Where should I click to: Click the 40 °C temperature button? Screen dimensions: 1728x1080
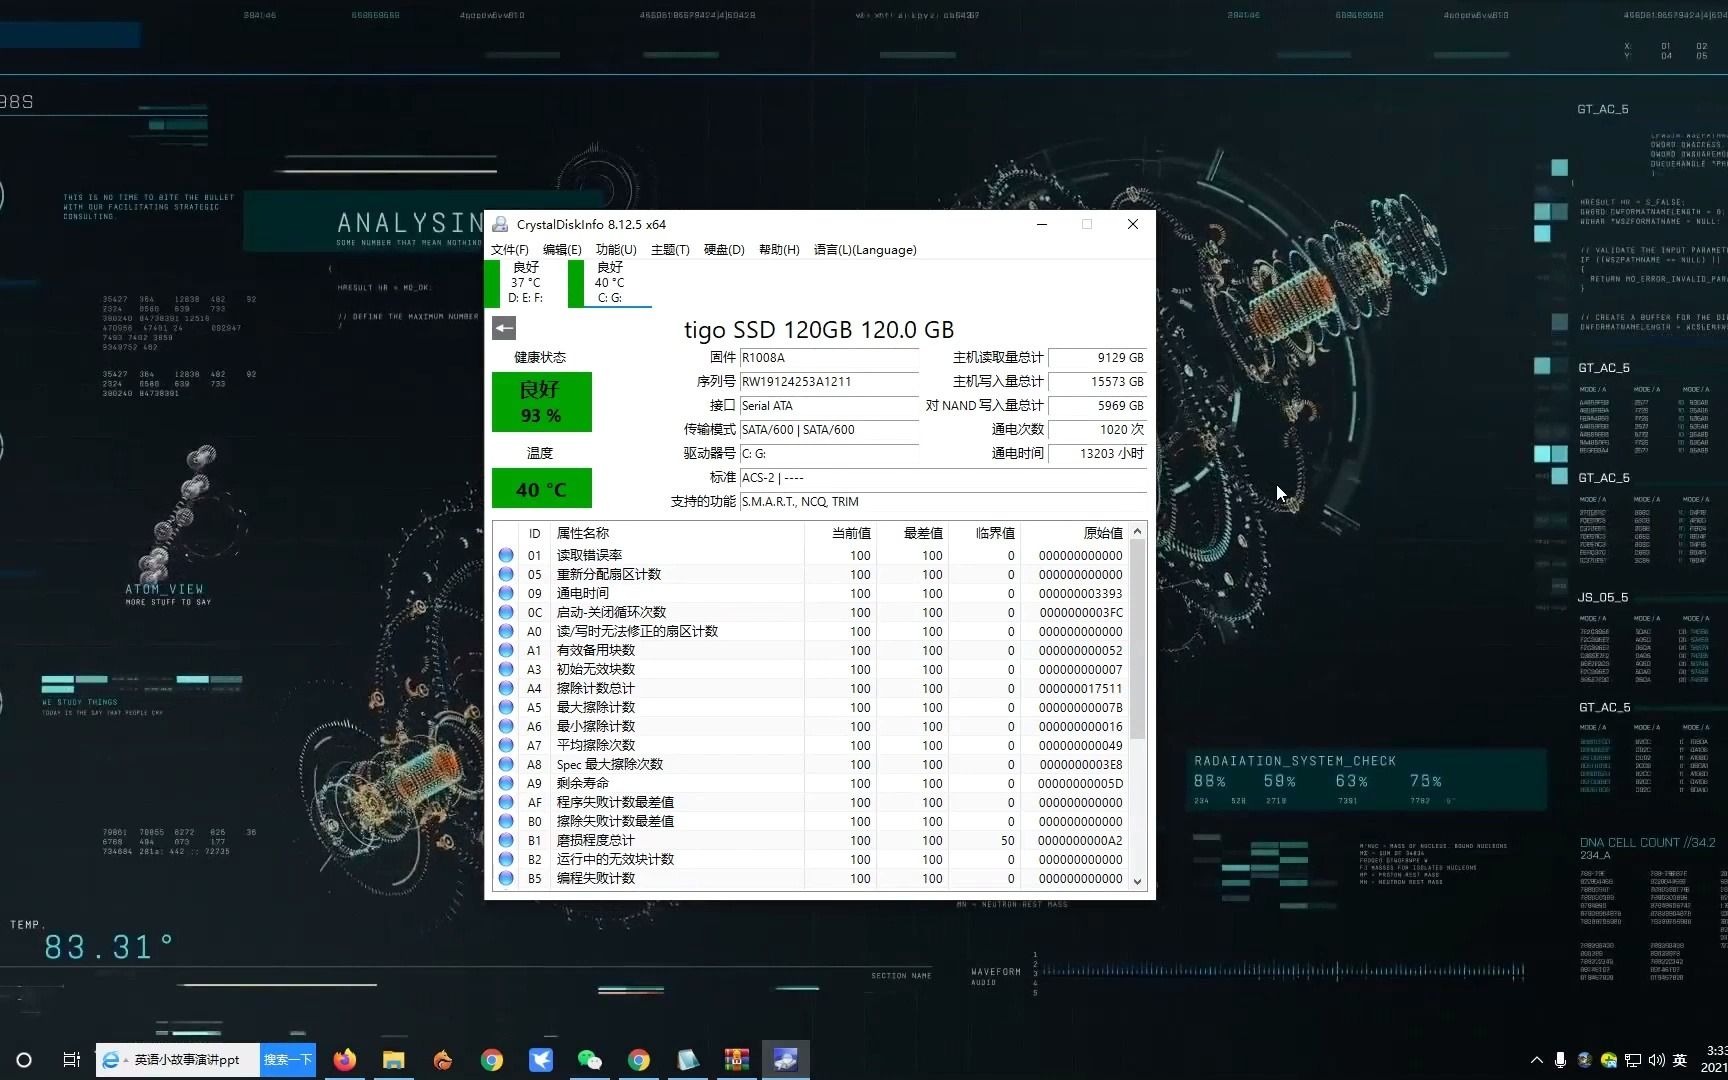541,489
